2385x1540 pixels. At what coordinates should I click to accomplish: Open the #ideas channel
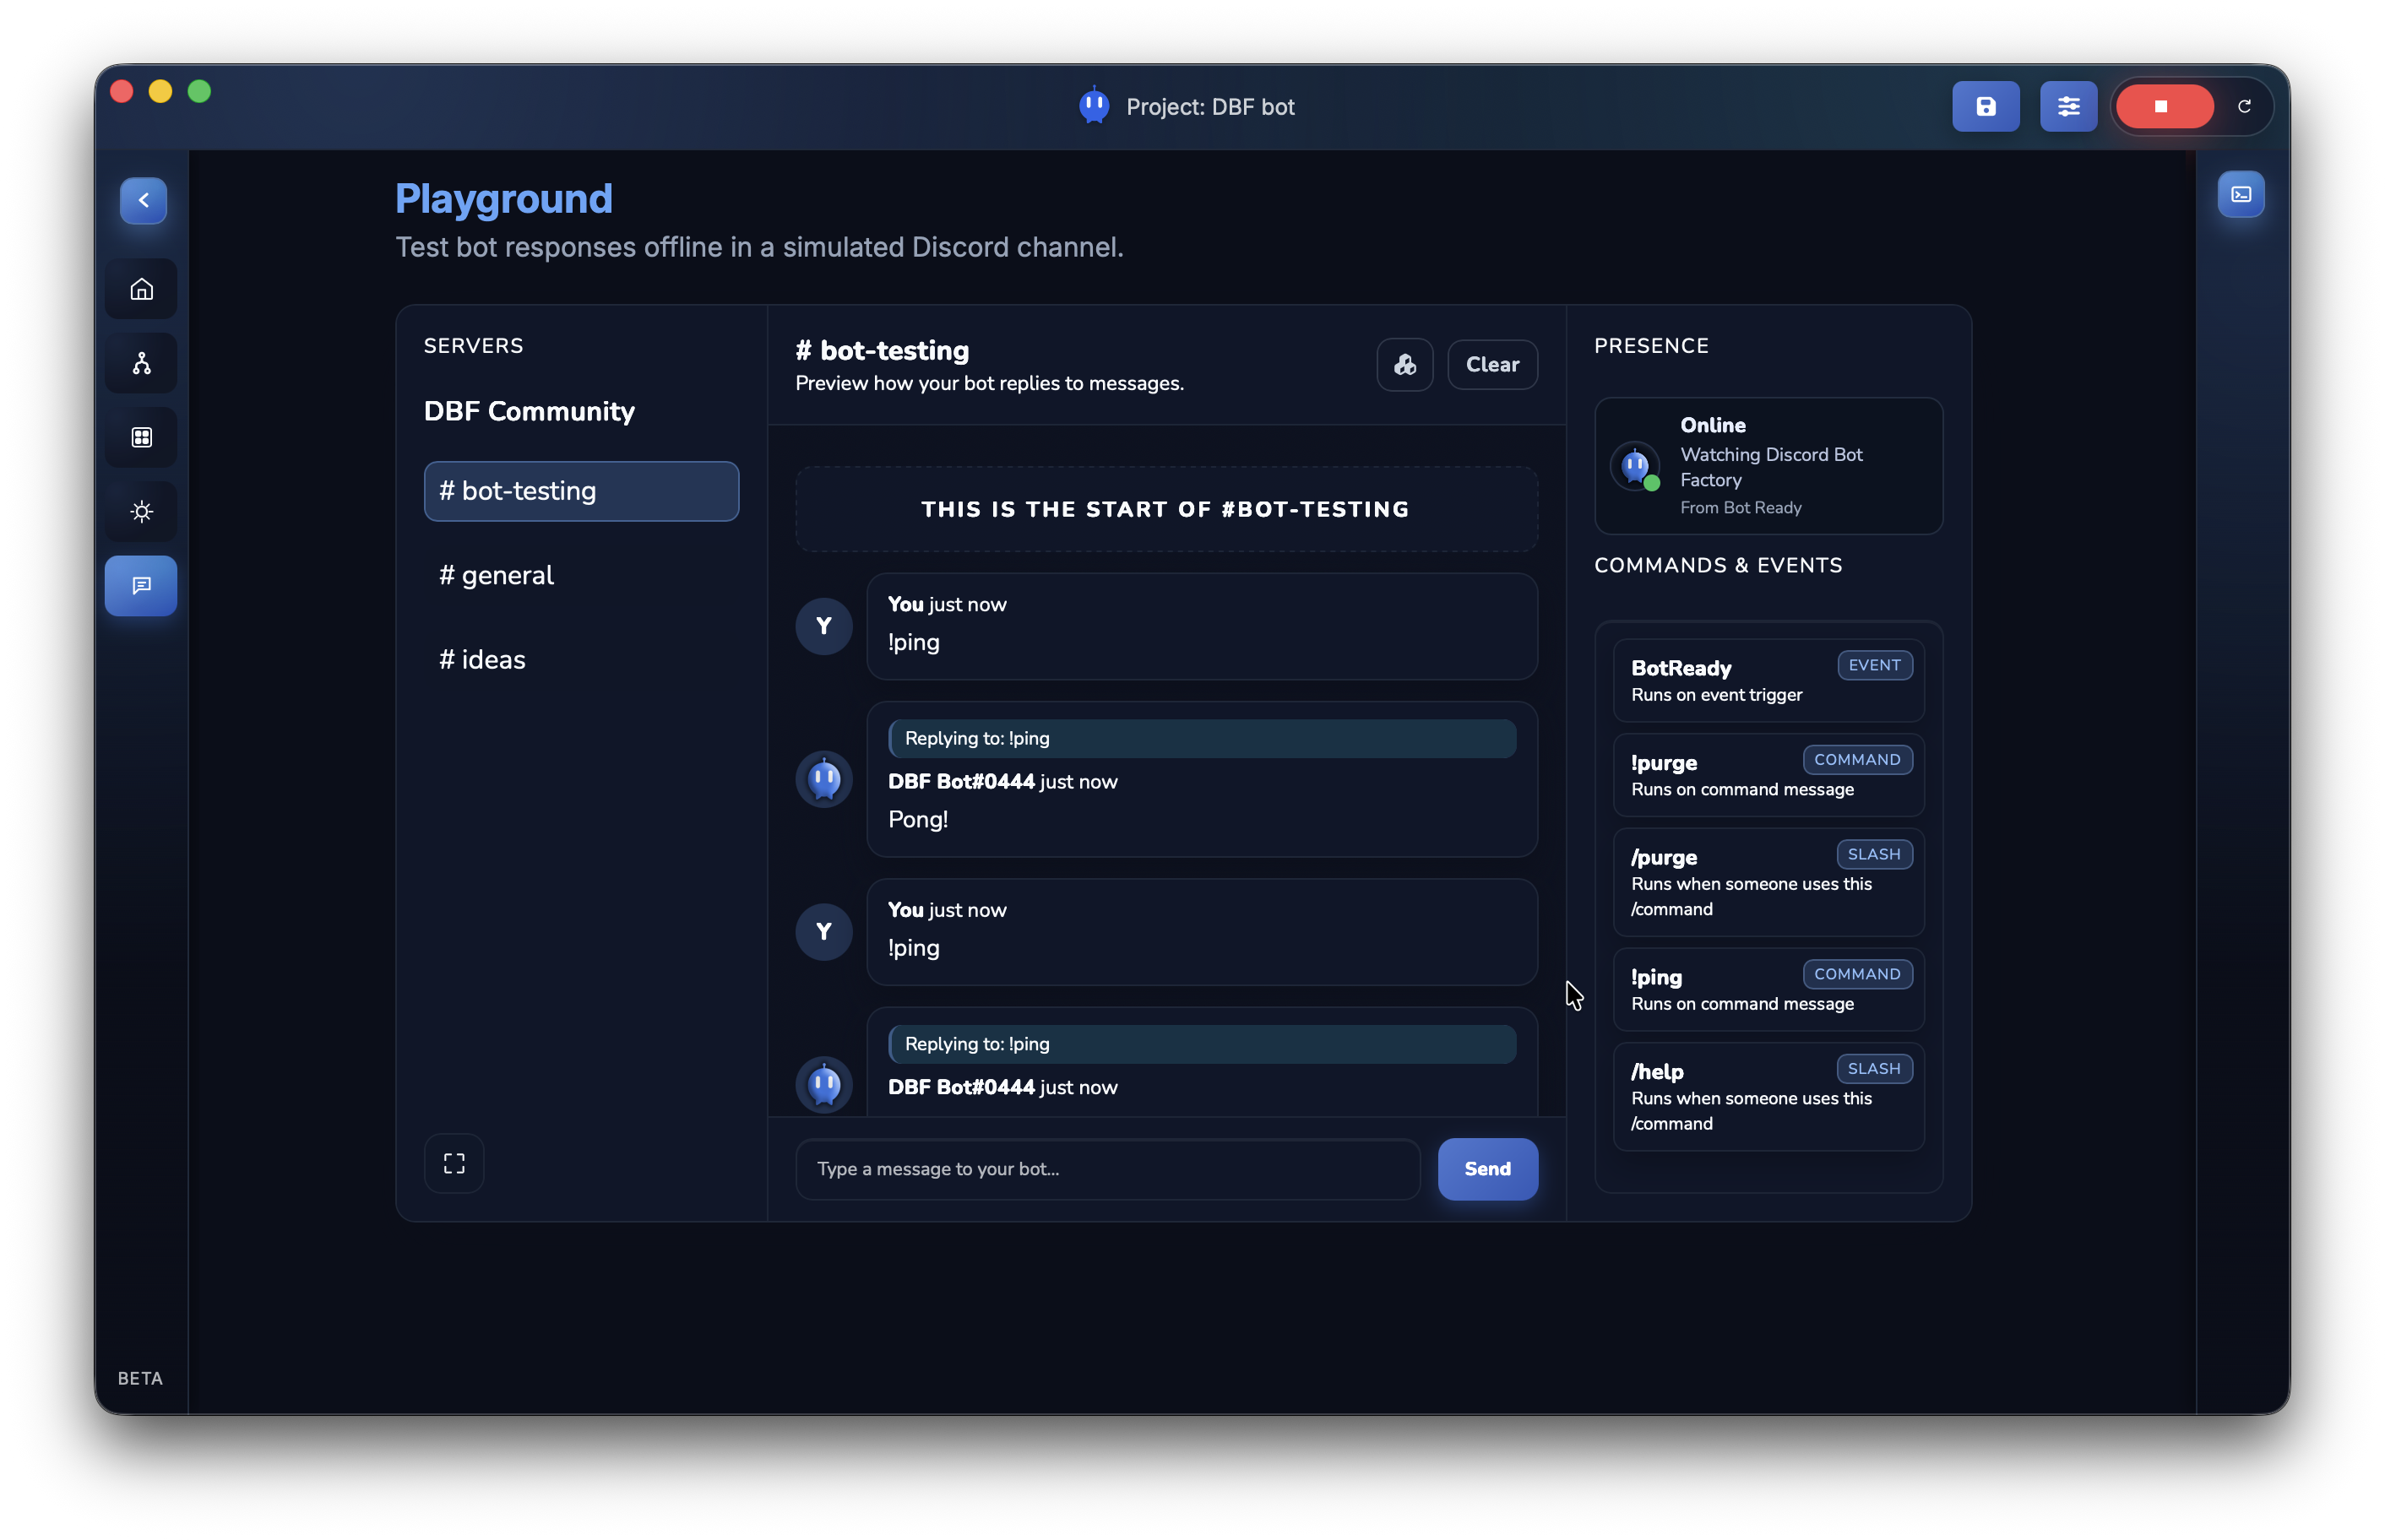(482, 659)
